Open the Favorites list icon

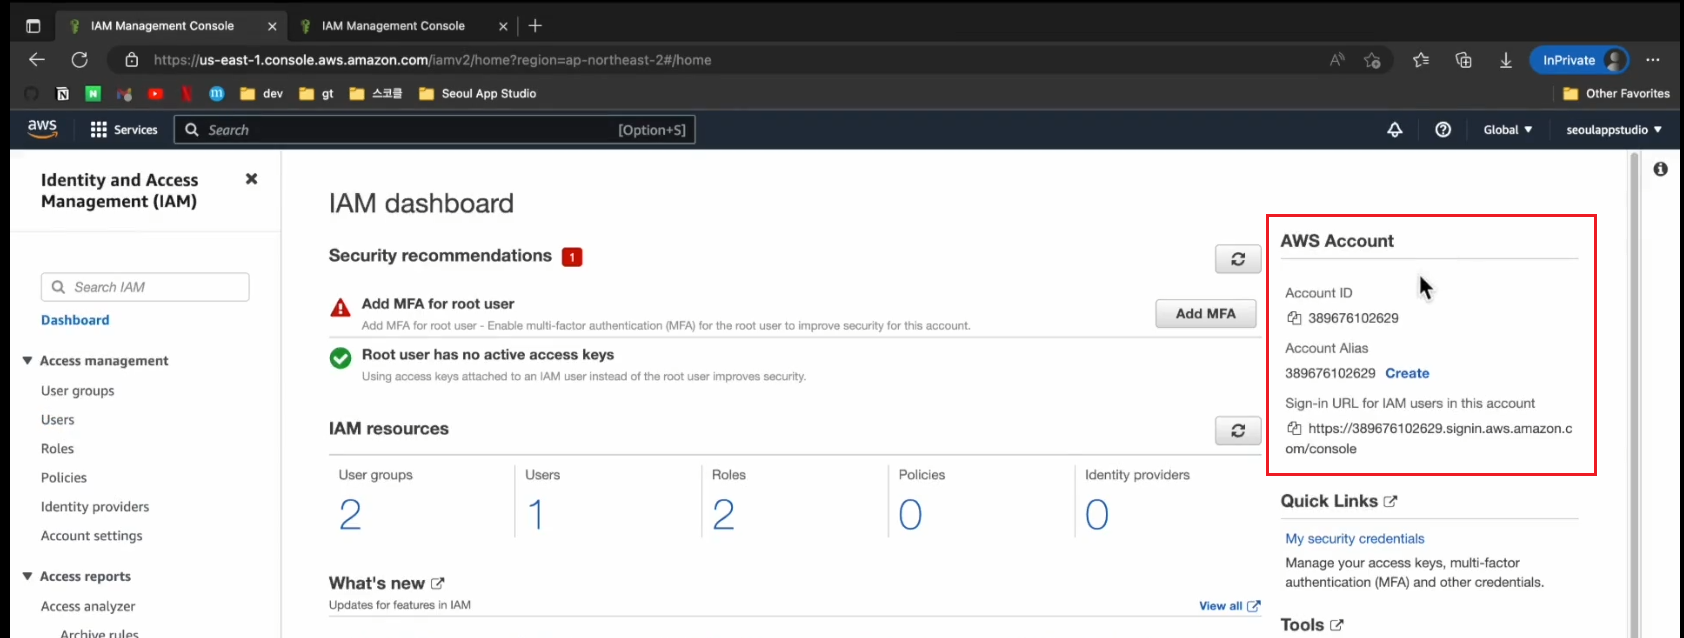1421,60
